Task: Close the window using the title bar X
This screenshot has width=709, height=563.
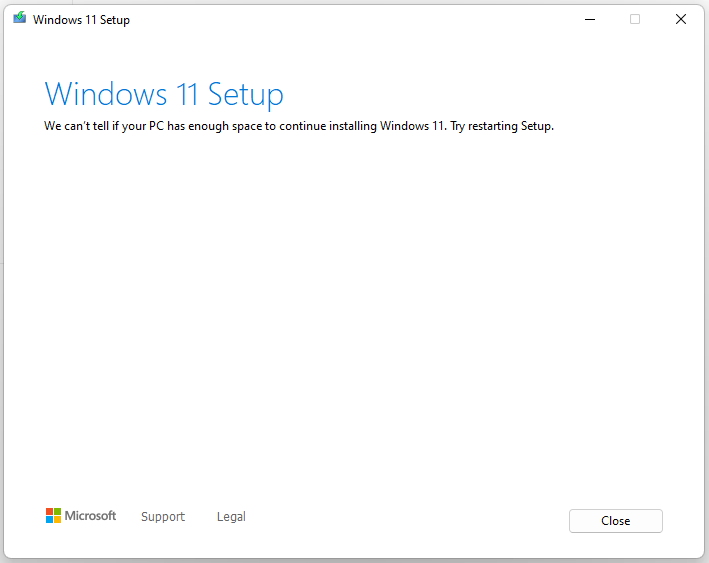Action: pos(681,19)
